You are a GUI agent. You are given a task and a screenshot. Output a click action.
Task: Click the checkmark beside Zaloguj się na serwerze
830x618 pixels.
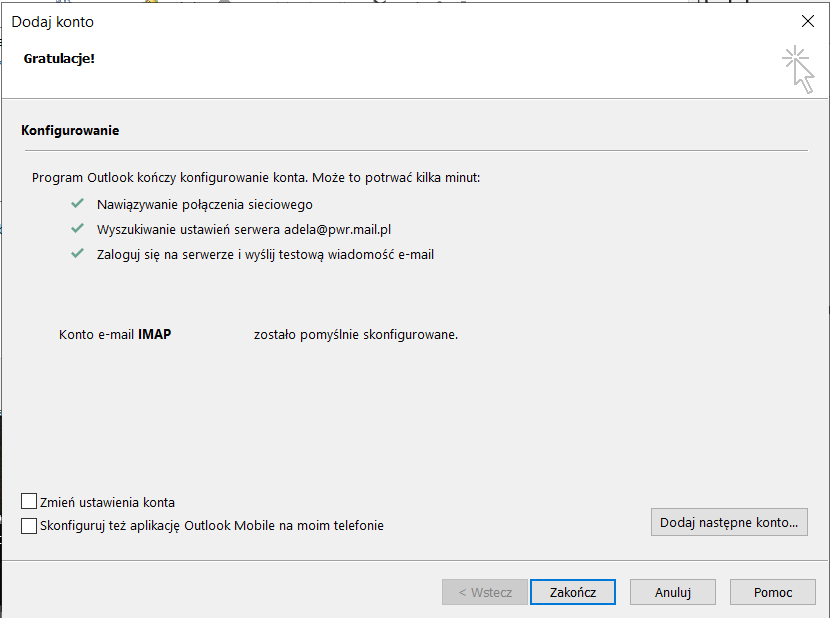[77, 254]
